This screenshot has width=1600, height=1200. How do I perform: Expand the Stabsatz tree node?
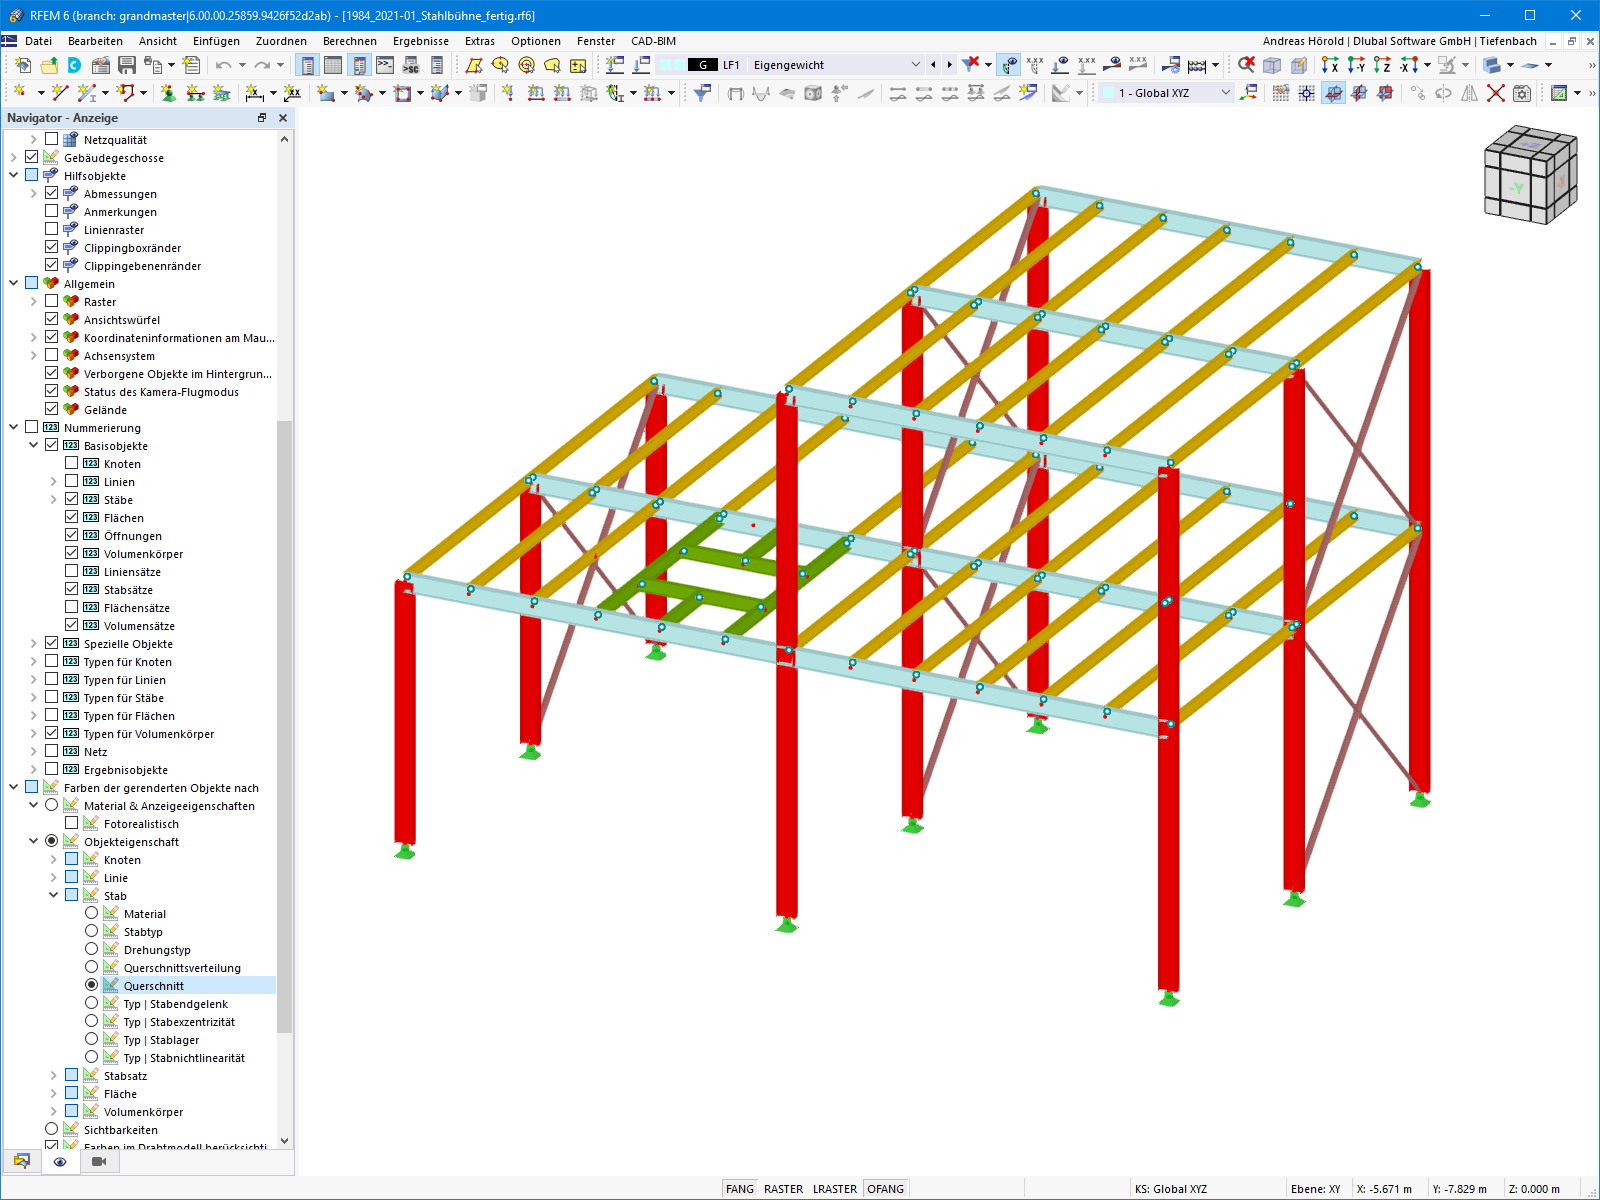[54, 1075]
